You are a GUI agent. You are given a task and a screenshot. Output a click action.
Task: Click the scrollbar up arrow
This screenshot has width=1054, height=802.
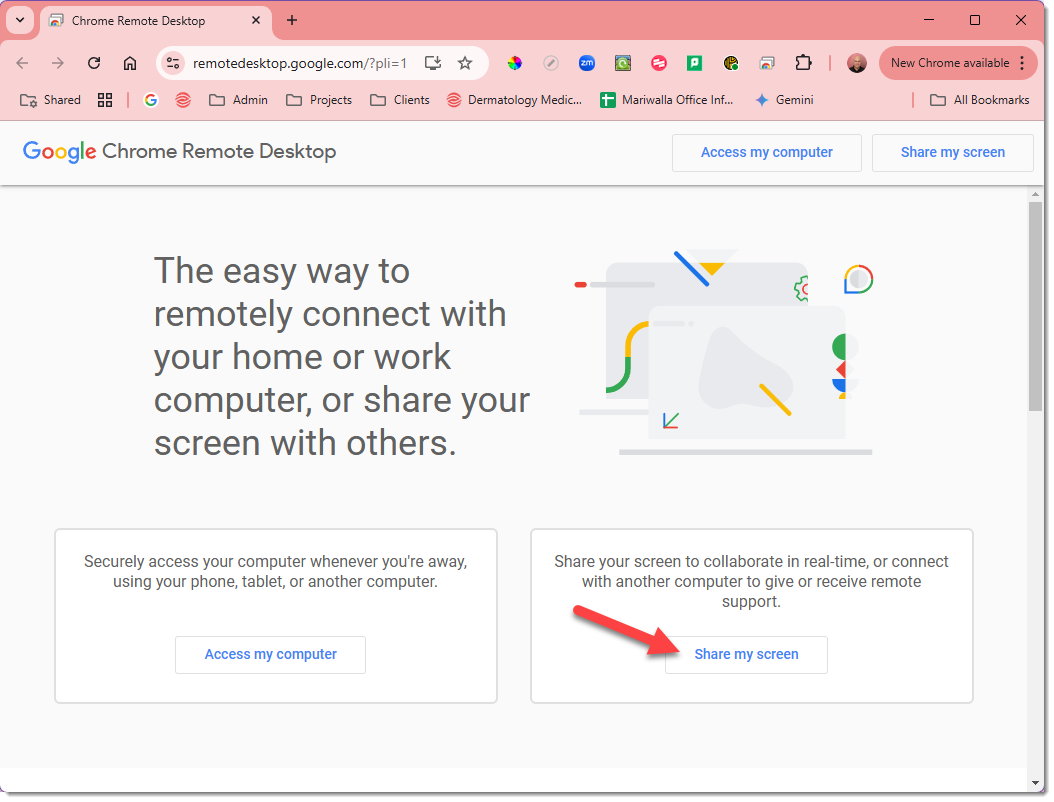(x=1035, y=194)
